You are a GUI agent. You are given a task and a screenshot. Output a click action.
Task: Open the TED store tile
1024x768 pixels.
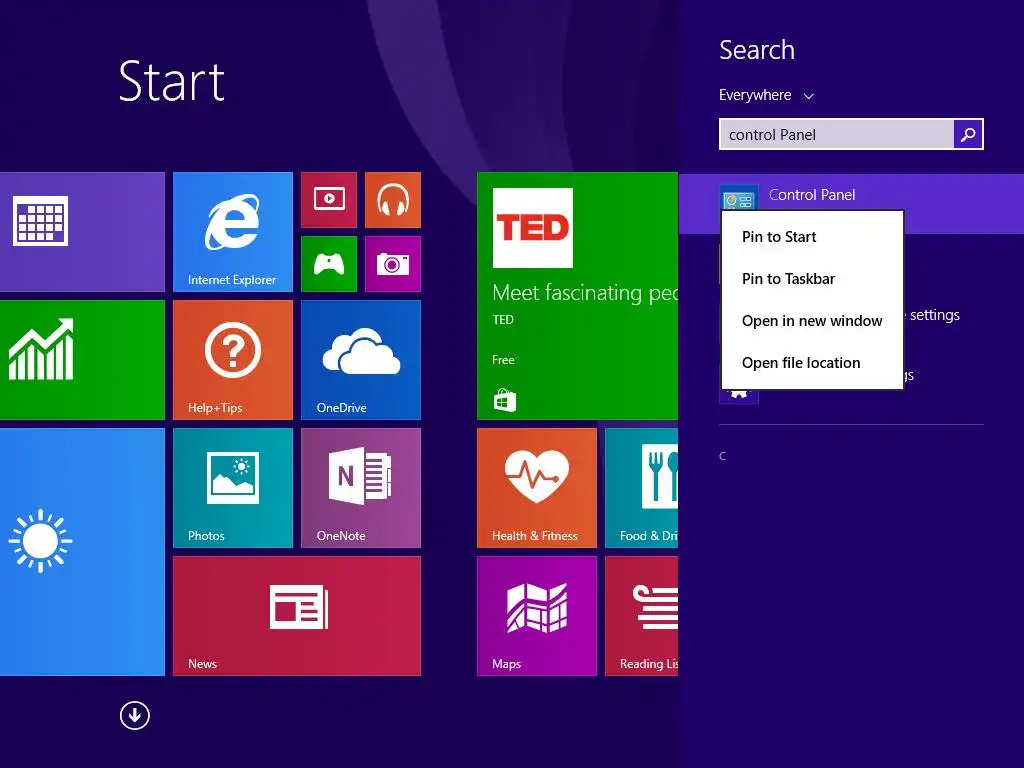click(x=577, y=296)
